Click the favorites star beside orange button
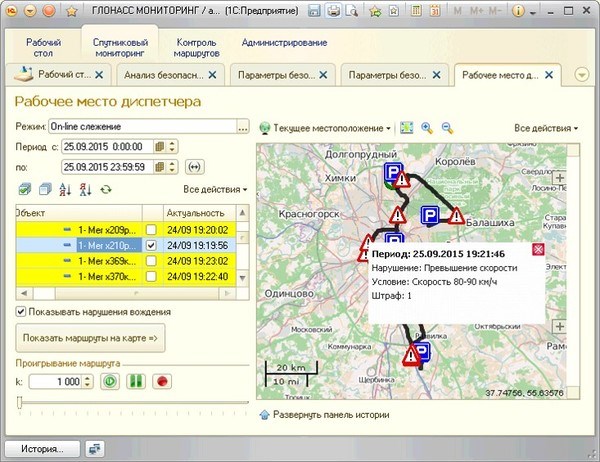 pos(72,11)
